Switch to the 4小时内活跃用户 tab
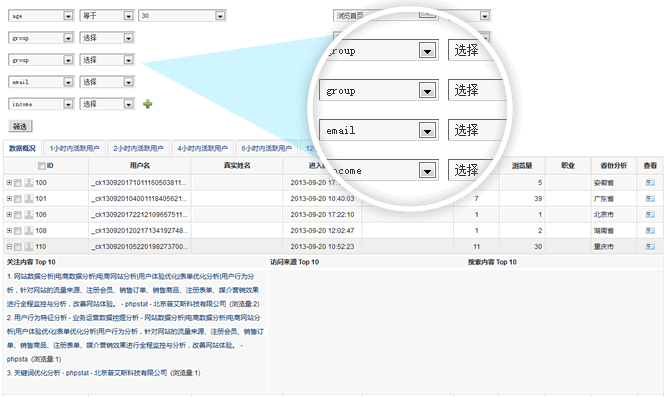Screen dimensions: 666x397 (x=203, y=148)
